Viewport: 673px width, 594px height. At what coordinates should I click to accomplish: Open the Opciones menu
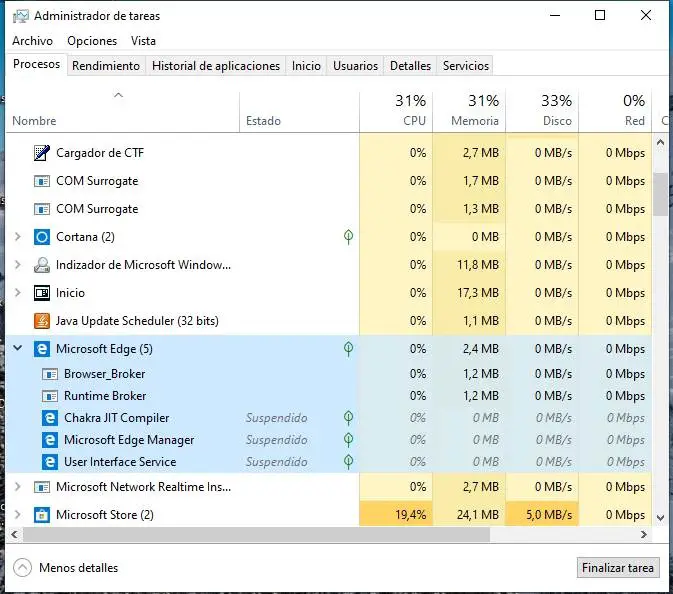tap(92, 41)
